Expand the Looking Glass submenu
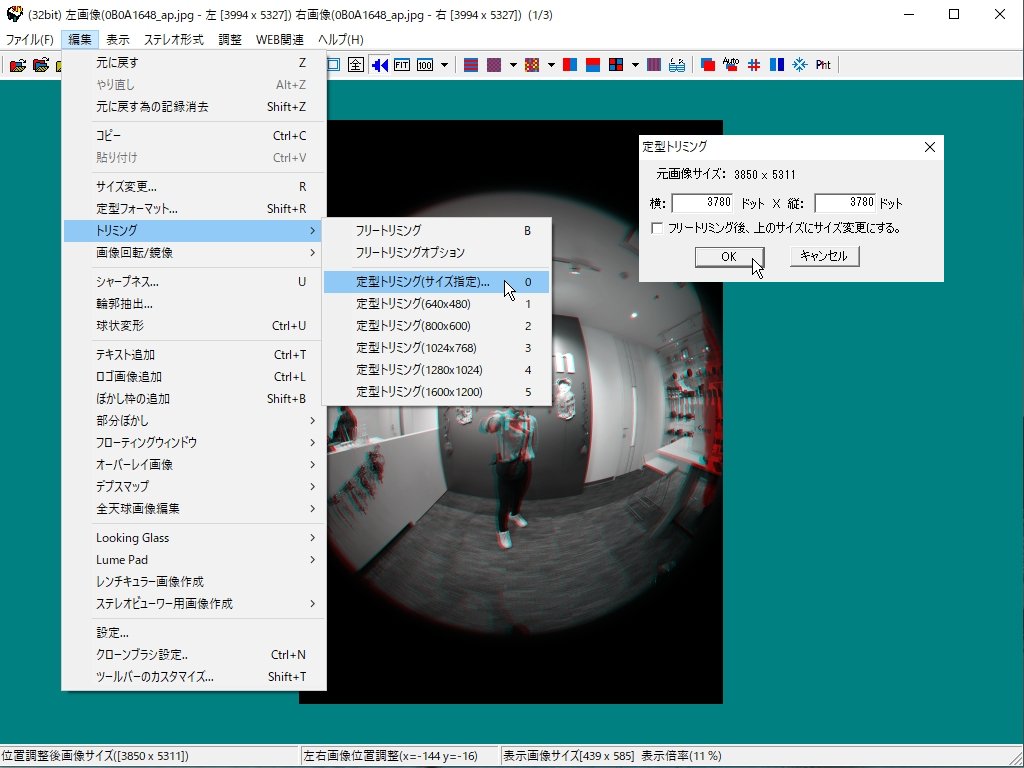 [x=194, y=538]
